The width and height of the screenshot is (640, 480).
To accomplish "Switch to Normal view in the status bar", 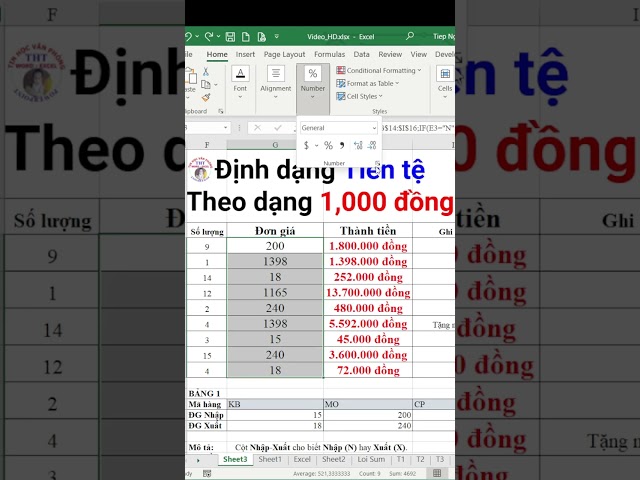I will (437, 473).
